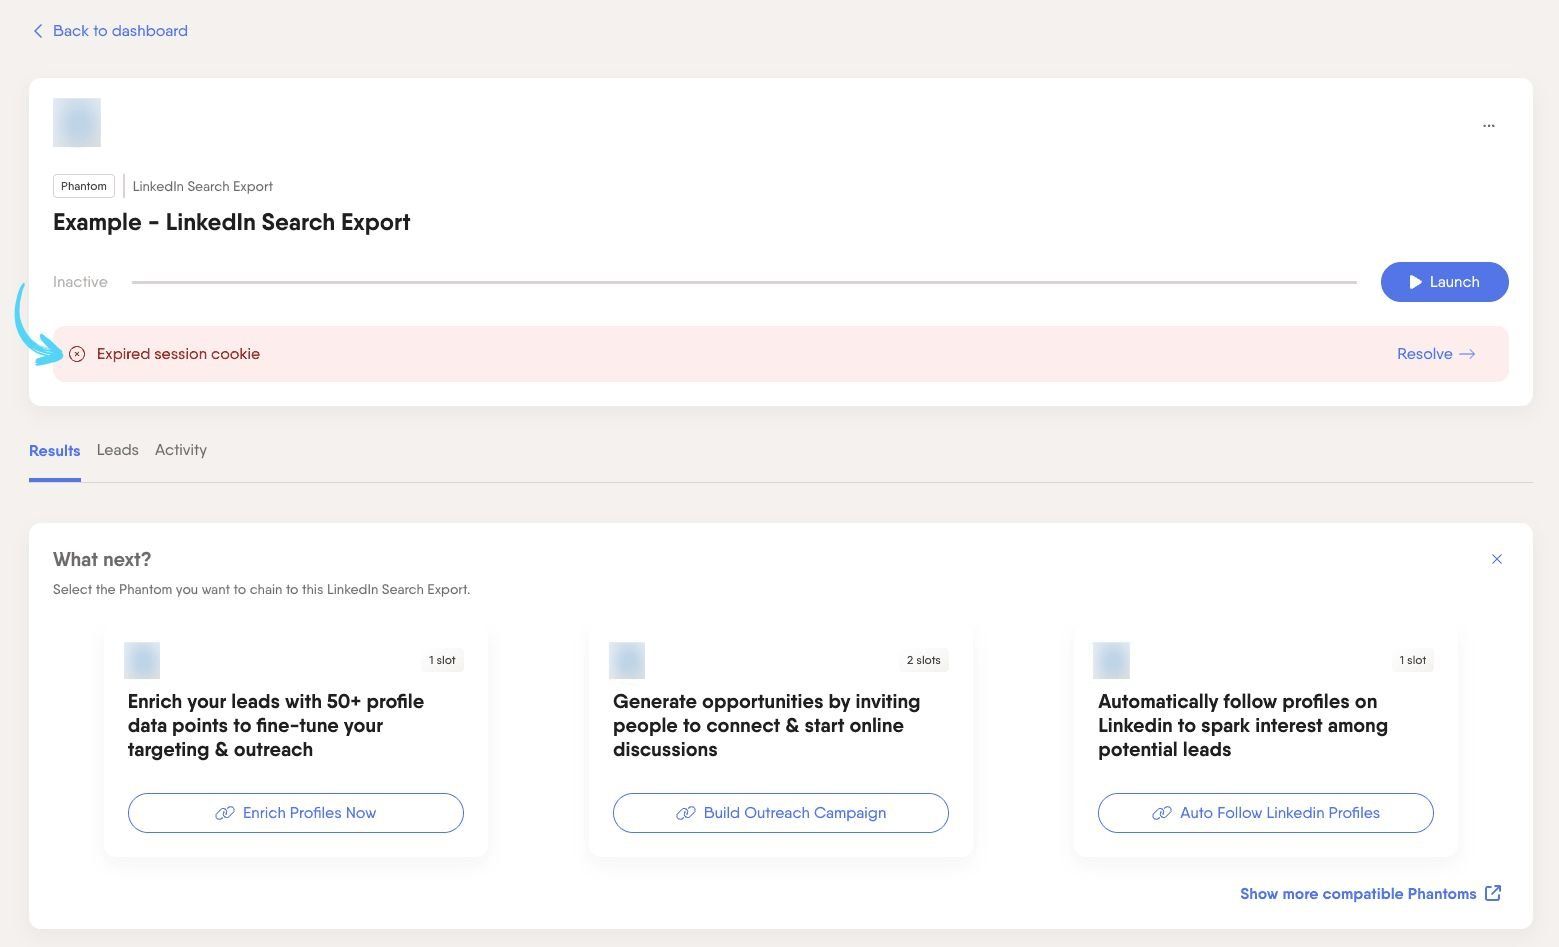Click Enrich Profiles Now button
This screenshot has width=1559, height=947.
(296, 813)
